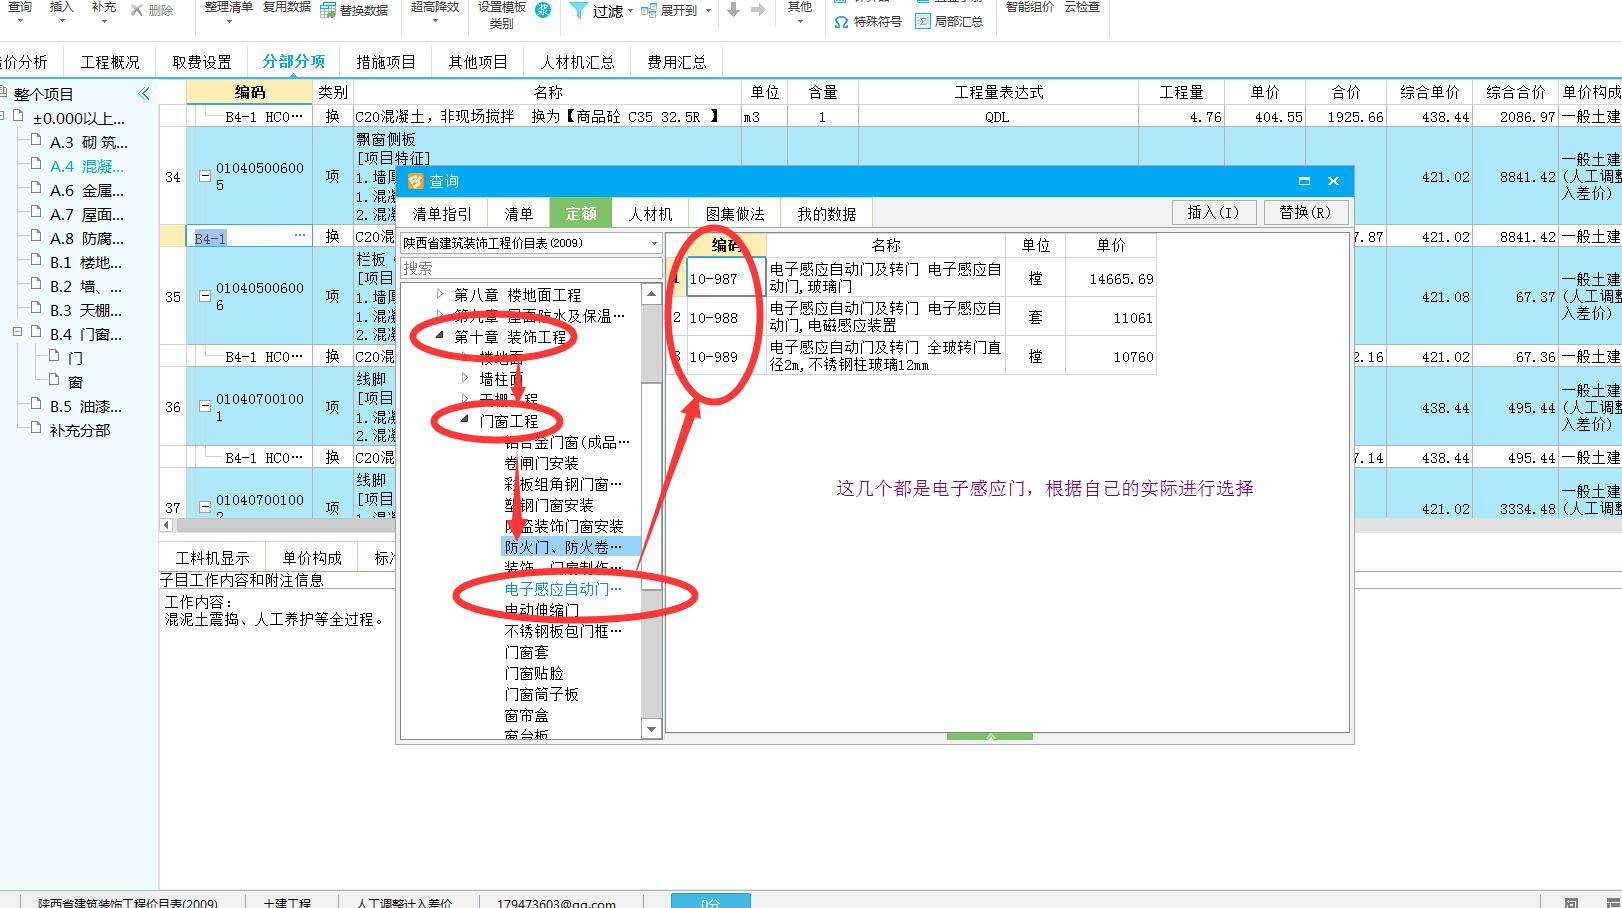This screenshot has height=908, width=1622.
Task: Open the 超高降效 dropdown
Action: point(435,21)
